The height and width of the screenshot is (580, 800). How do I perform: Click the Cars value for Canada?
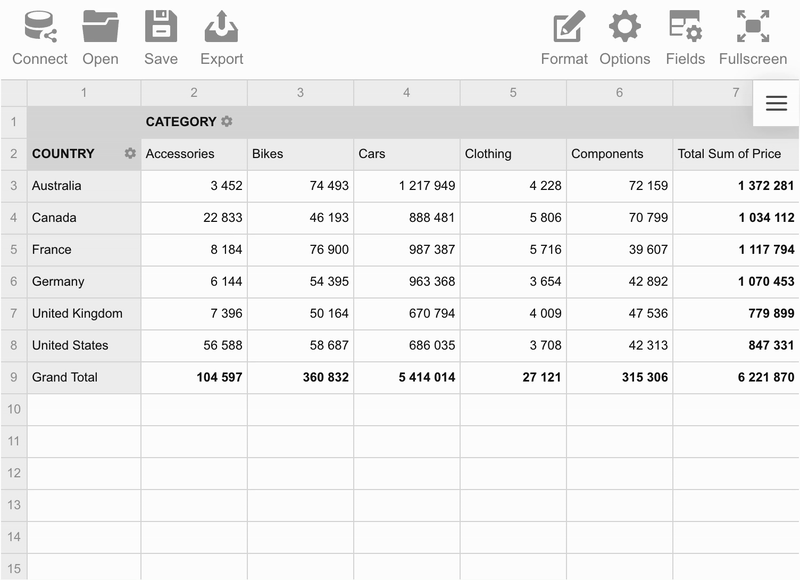click(x=407, y=218)
